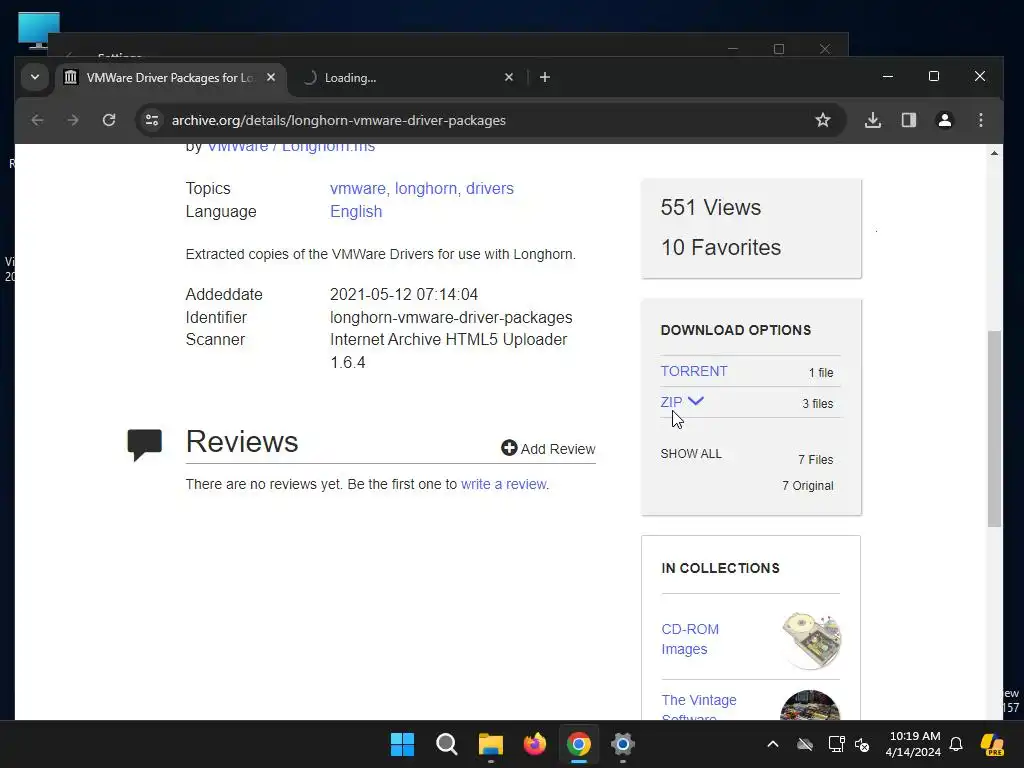Open The Vintage Software collection link

coord(699,709)
